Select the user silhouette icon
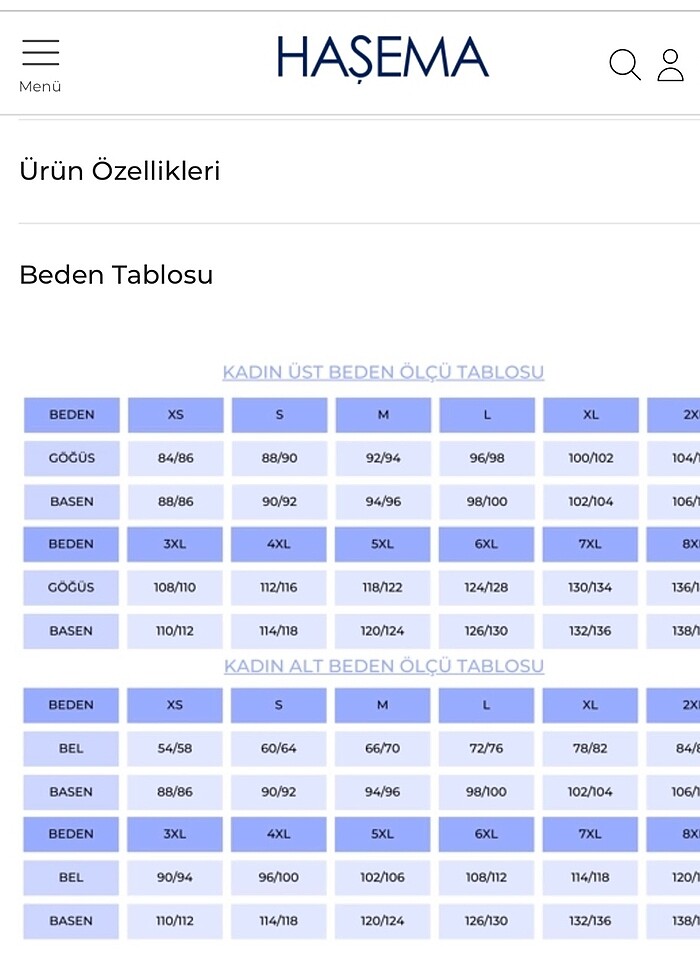Image resolution: width=700 pixels, height=980 pixels. (672, 64)
